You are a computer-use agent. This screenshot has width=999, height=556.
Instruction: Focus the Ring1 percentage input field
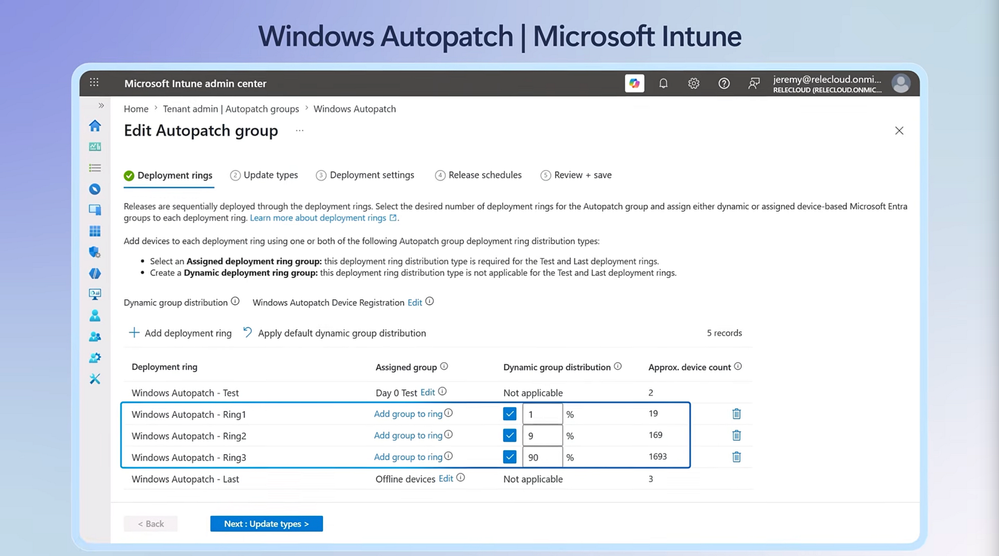click(542, 414)
